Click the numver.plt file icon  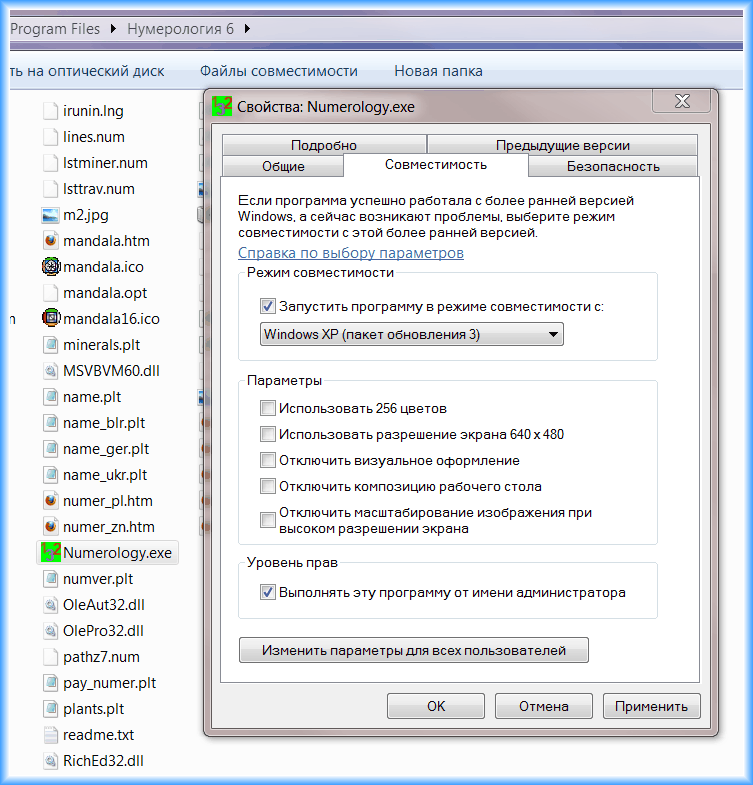tap(51, 579)
